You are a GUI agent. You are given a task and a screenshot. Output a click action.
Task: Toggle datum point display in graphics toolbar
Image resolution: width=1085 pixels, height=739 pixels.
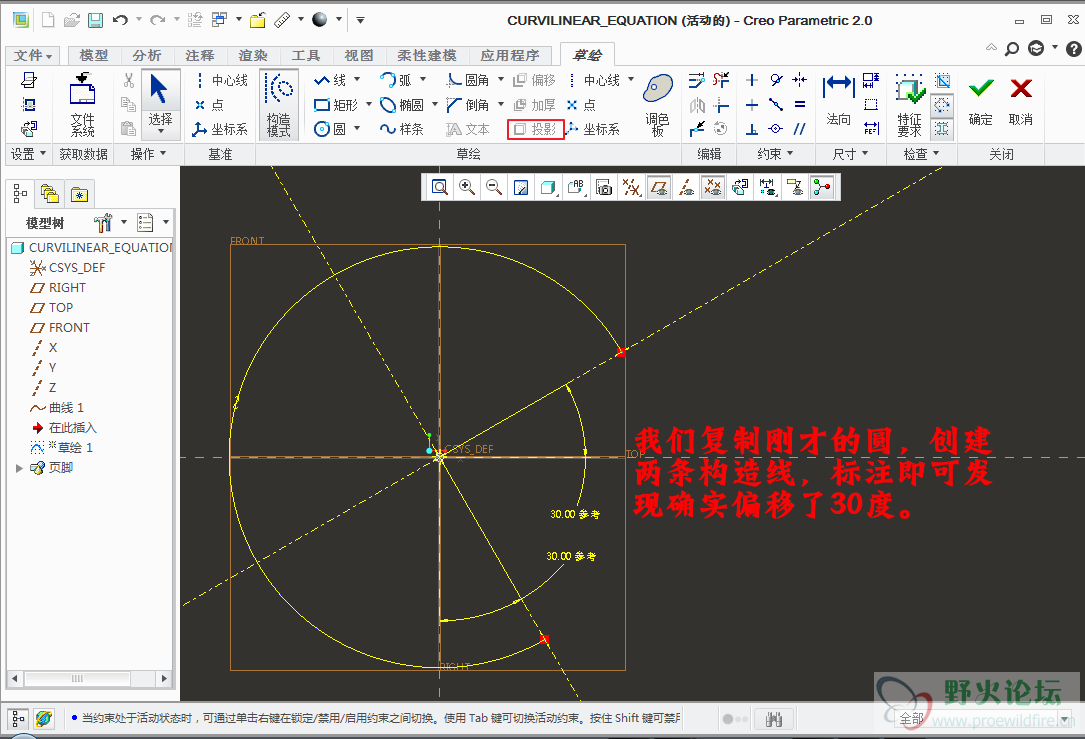point(713,187)
